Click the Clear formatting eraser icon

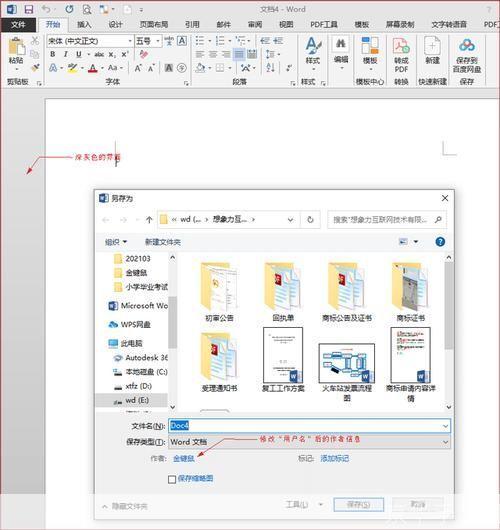click(x=144, y=54)
